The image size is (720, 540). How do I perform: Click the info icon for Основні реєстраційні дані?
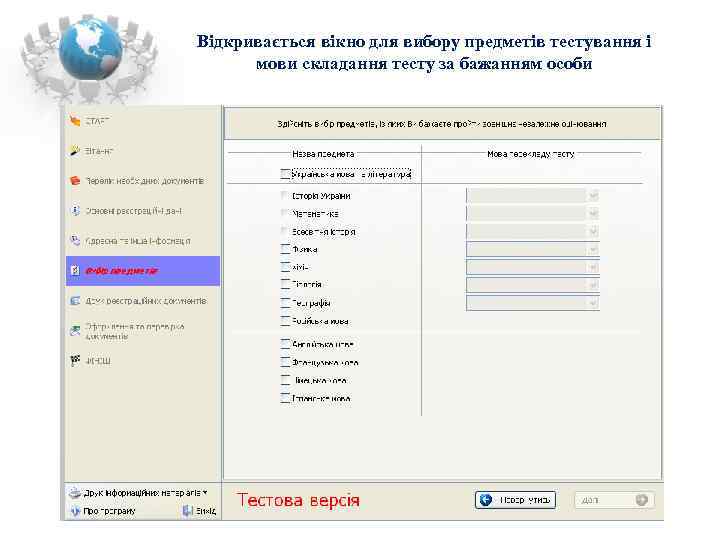(x=75, y=211)
